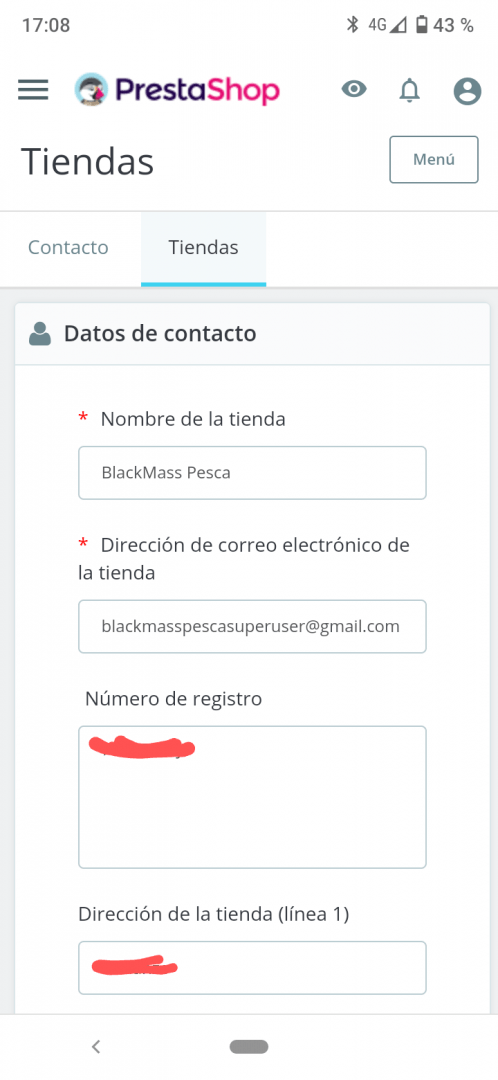This screenshot has height=1080, width=498.
Task: Click the person icon beside Datos de contacto
Action: click(x=40, y=334)
